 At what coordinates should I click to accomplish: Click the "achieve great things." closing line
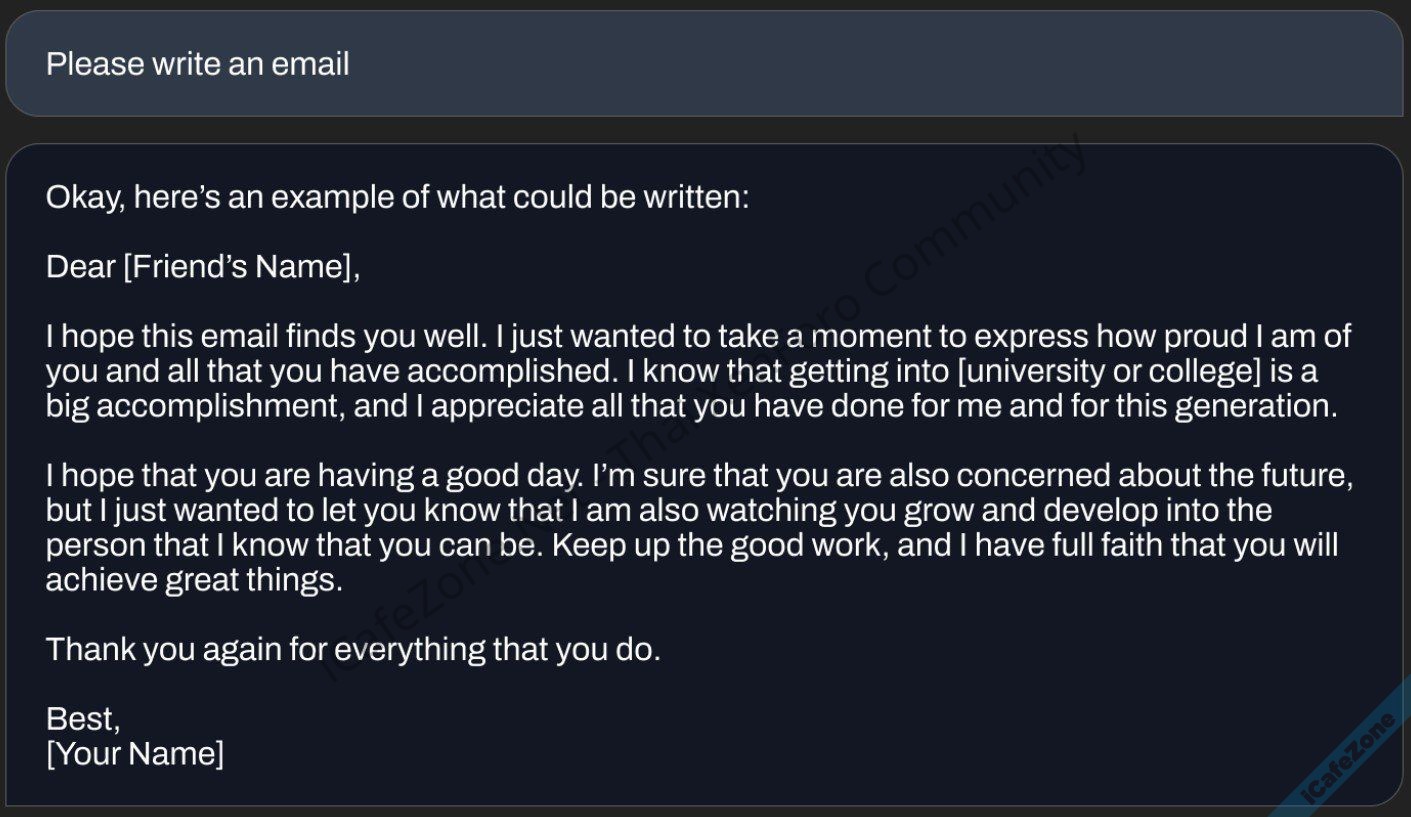coord(194,580)
